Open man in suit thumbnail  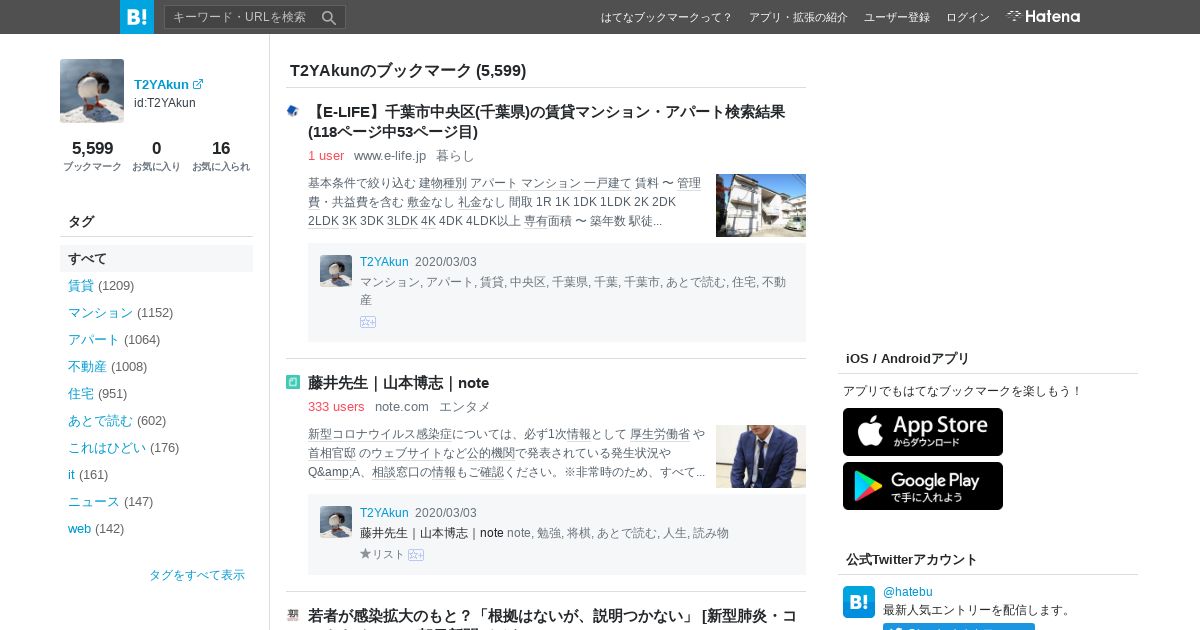click(761, 456)
